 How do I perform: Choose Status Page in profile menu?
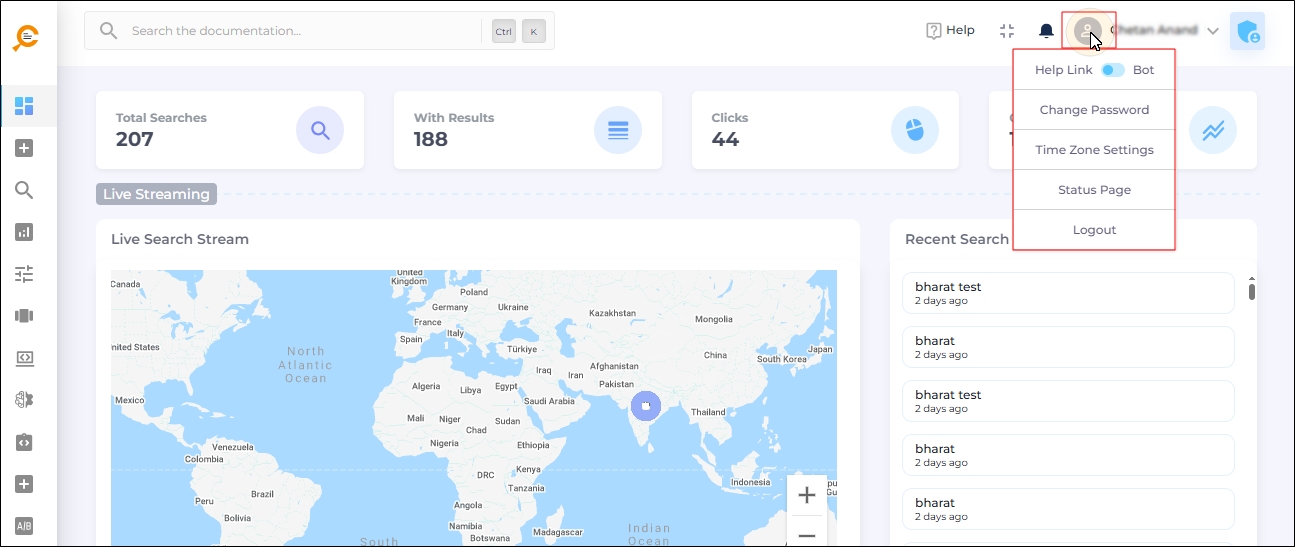click(x=1094, y=190)
